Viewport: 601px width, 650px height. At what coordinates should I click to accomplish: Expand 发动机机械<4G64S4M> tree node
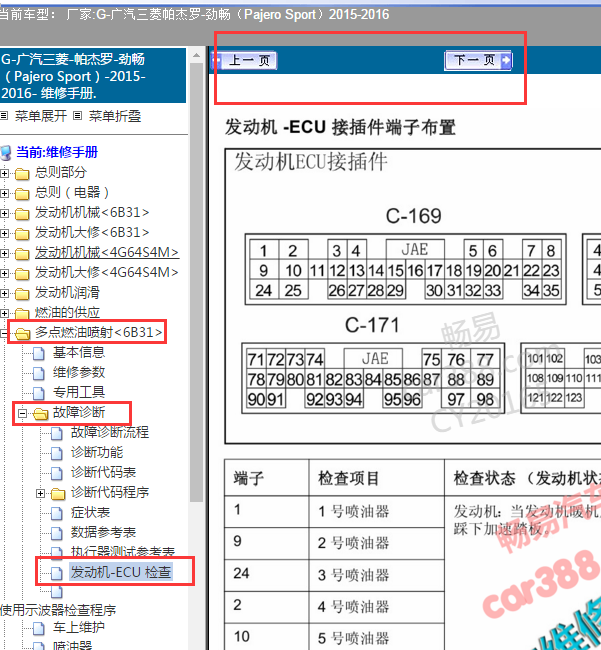[4, 253]
